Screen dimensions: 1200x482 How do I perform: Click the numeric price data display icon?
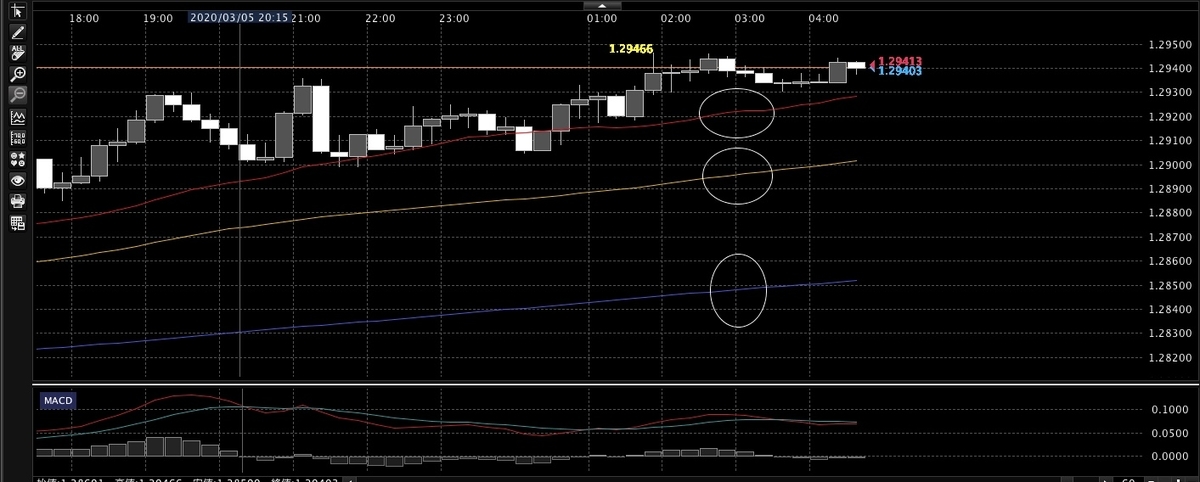(18, 138)
